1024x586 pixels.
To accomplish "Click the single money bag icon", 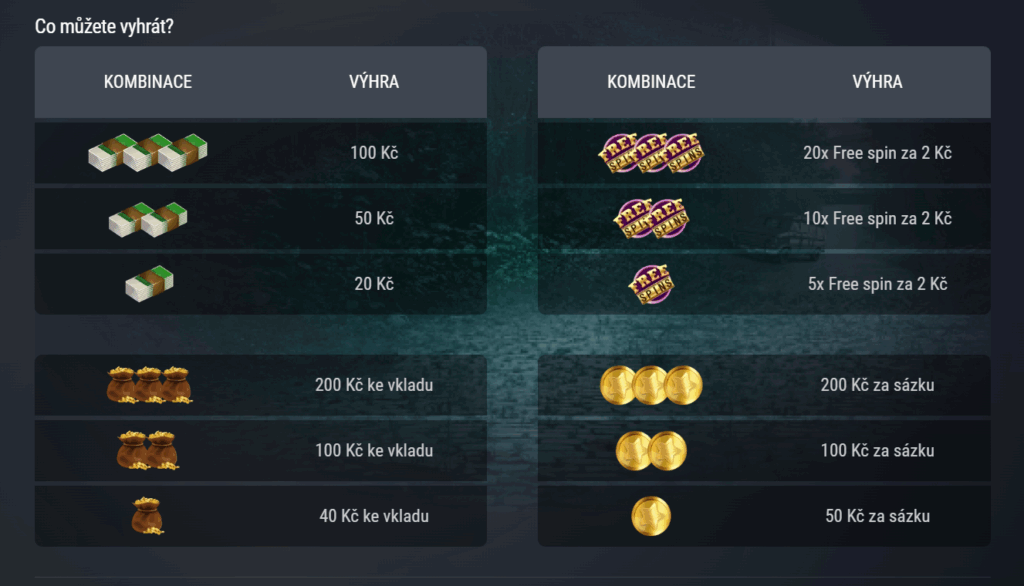I will click(148, 516).
